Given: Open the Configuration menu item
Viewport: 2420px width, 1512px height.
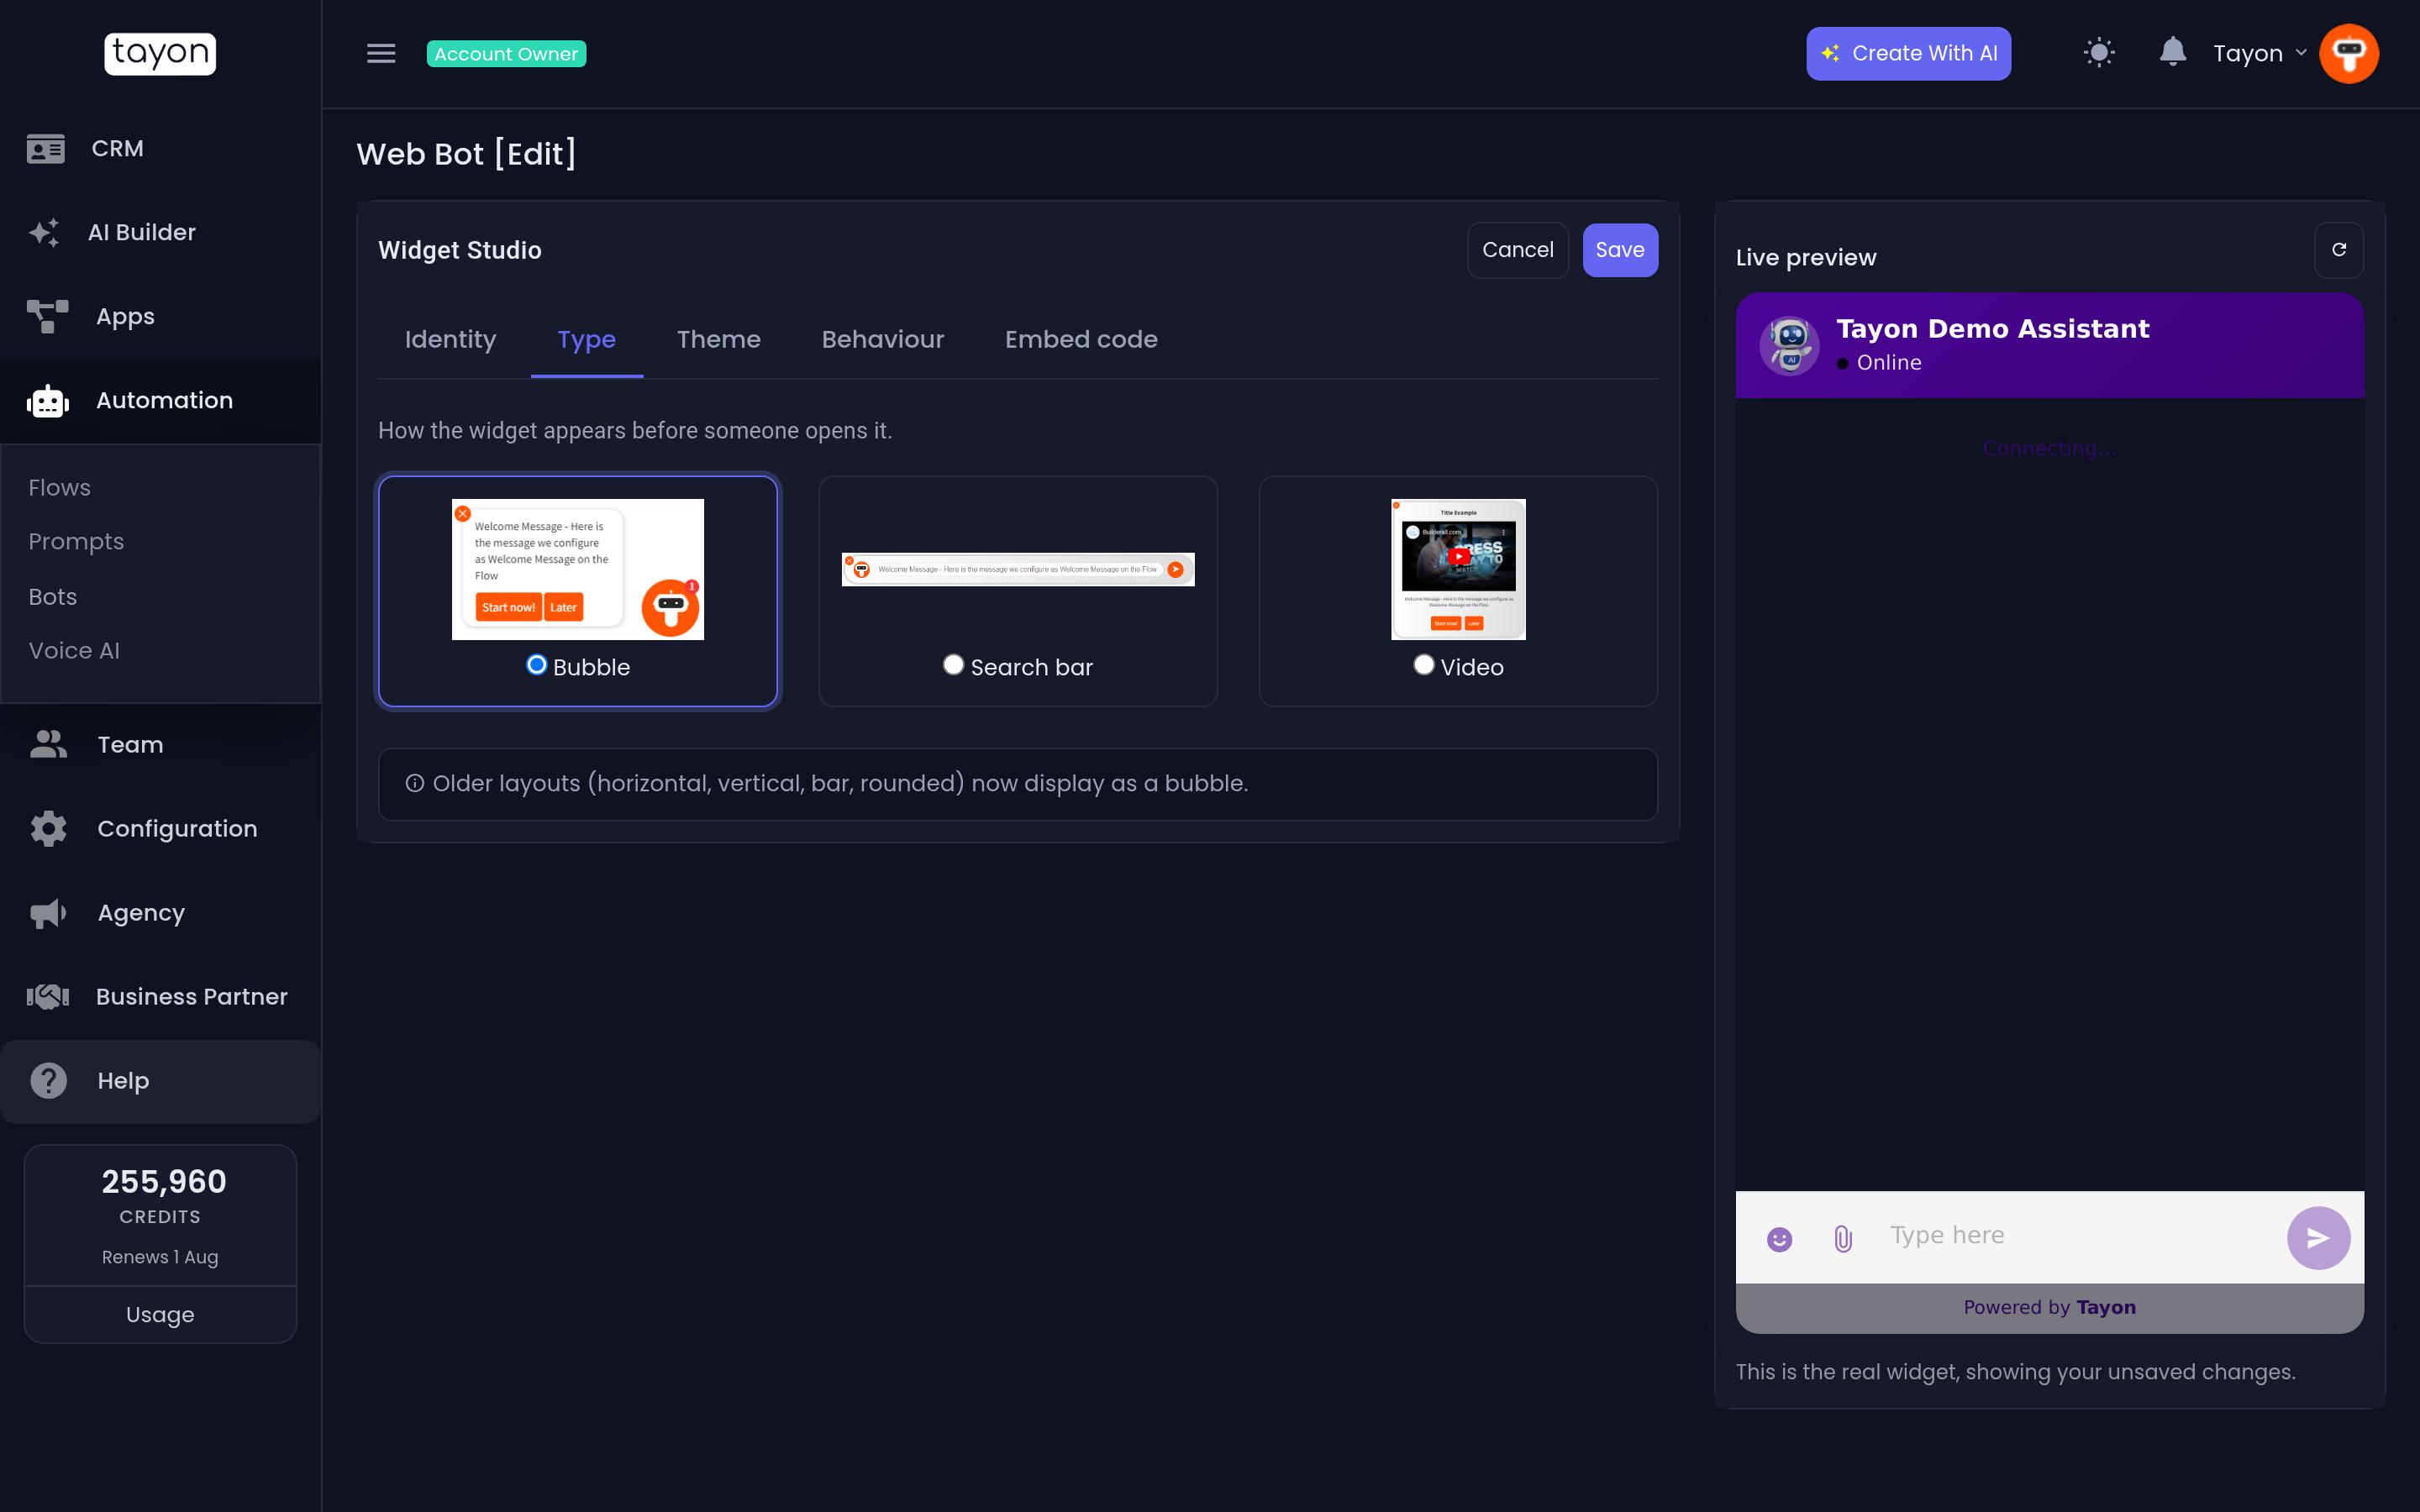Looking at the screenshot, I should point(160,829).
